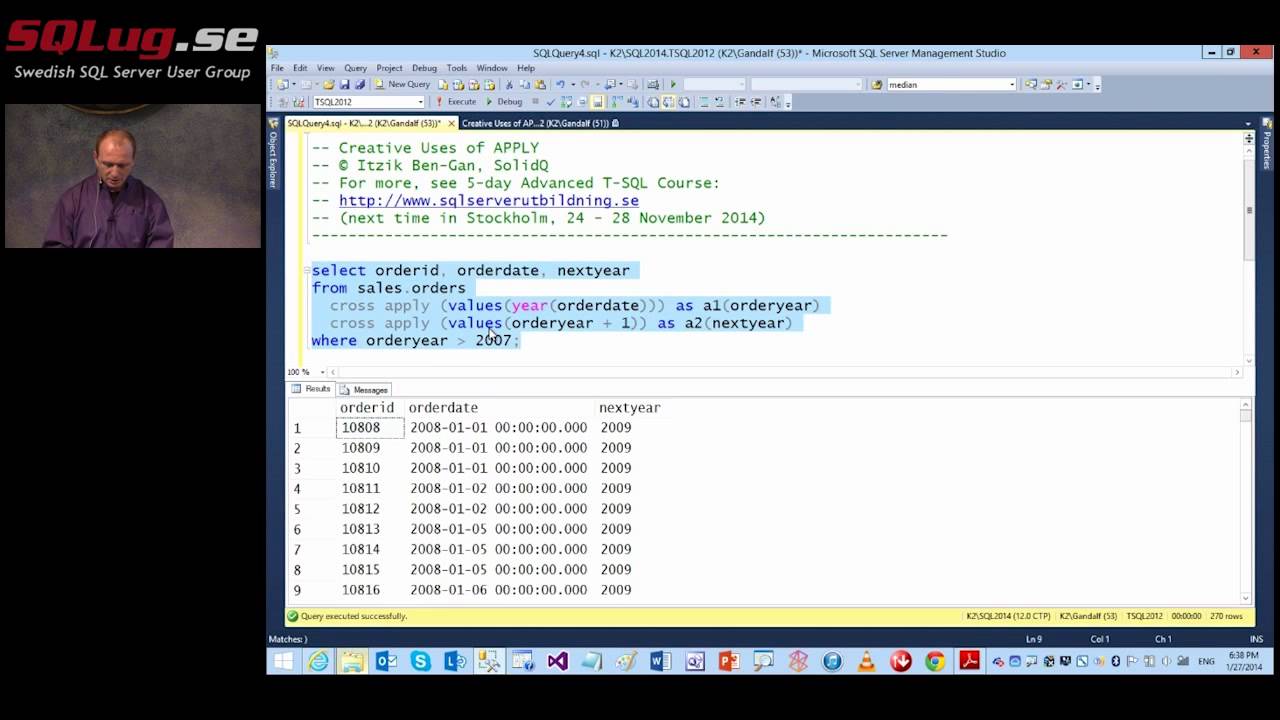Image resolution: width=1280 pixels, height=720 pixels.
Task: Click the Undo arrow icon
Action: click(x=560, y=85)
